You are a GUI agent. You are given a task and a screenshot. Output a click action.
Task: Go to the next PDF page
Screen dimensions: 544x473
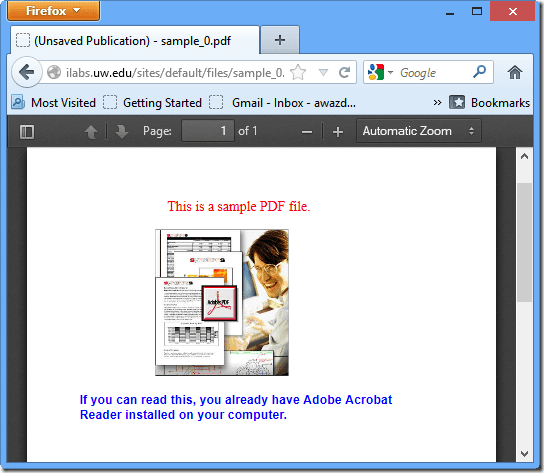[121, 132]
